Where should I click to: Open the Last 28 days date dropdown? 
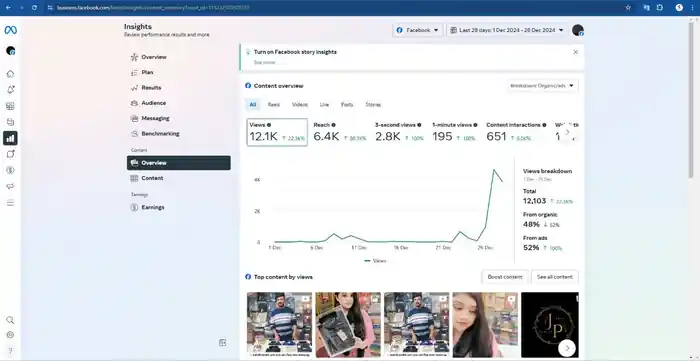click(x=507, y=30)
